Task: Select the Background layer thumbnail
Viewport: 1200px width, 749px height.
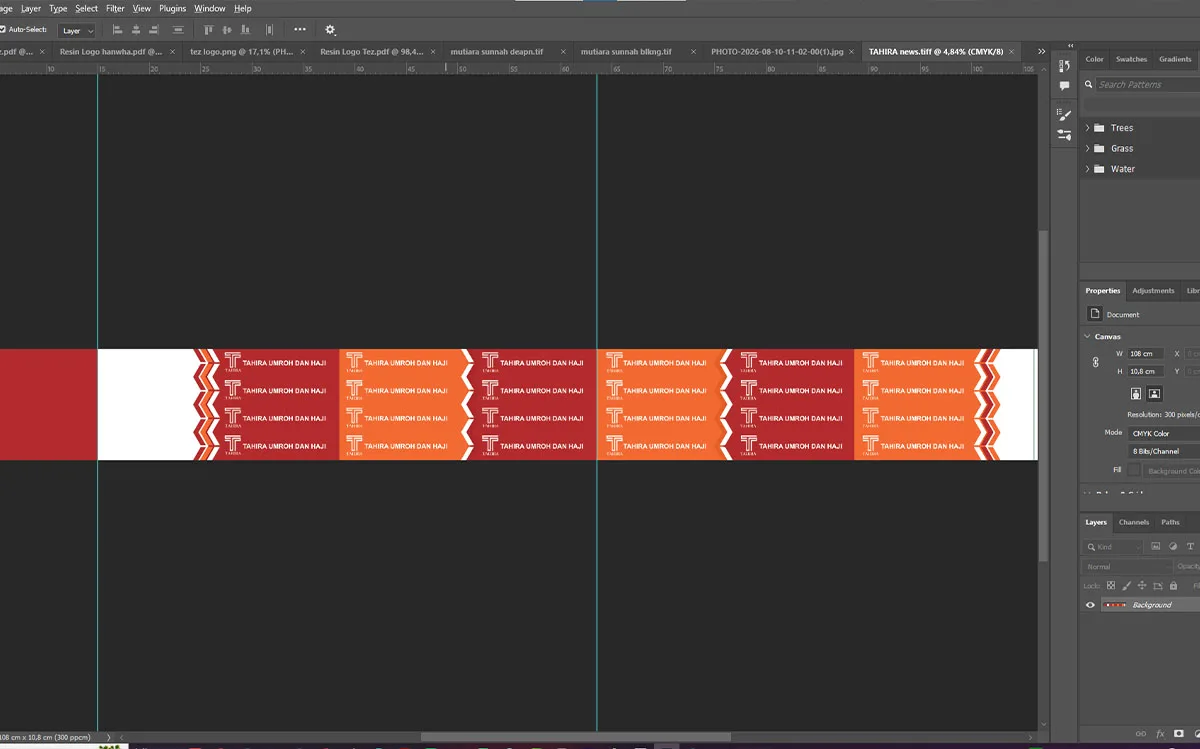Action: pos(1114,605)
